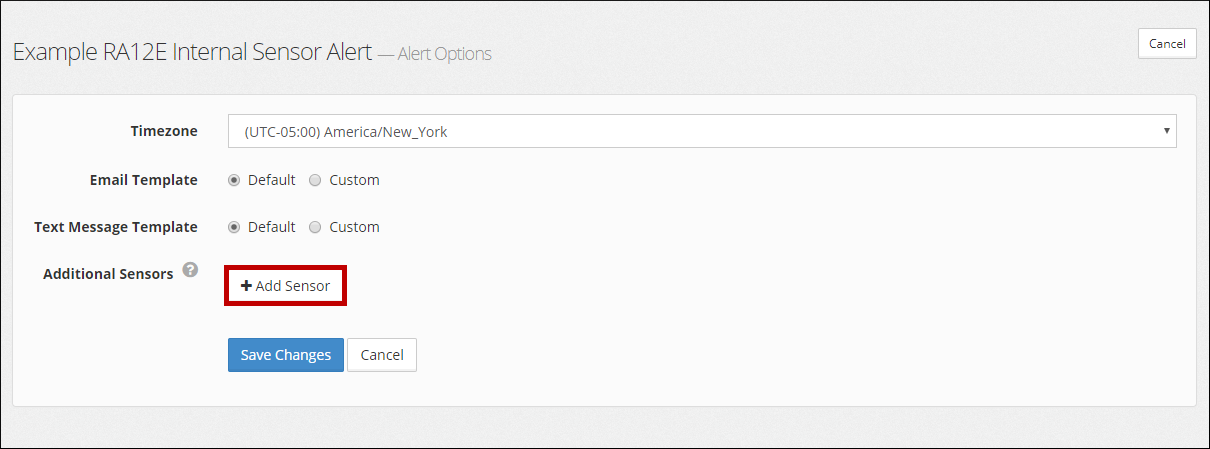Screen dimensions: 1210x449
Task: Click the Timezone field label
Action: tap(164, 131)
